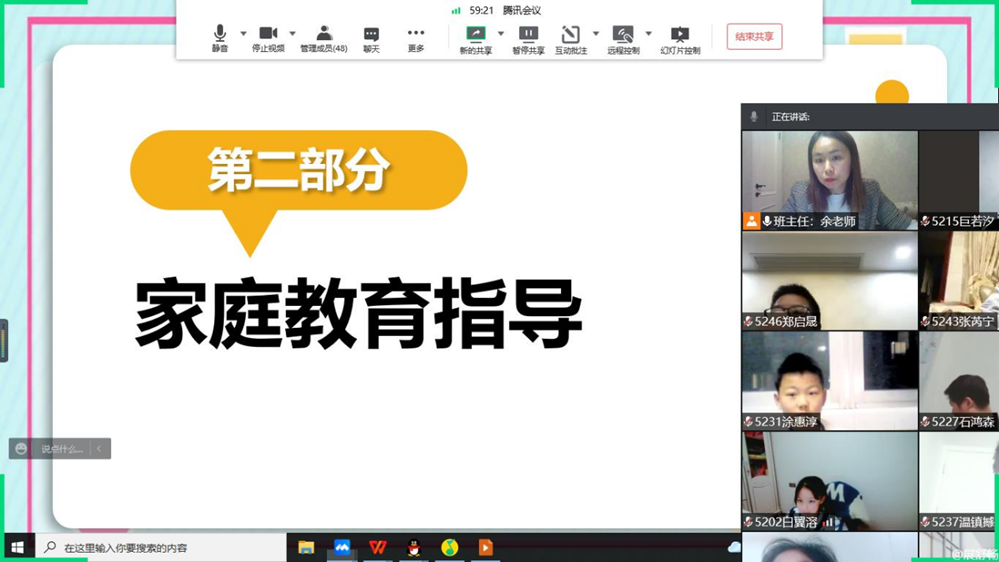
Task: Click muted mic icon beside 5246郑启晟
Action: tap(748, 322)
